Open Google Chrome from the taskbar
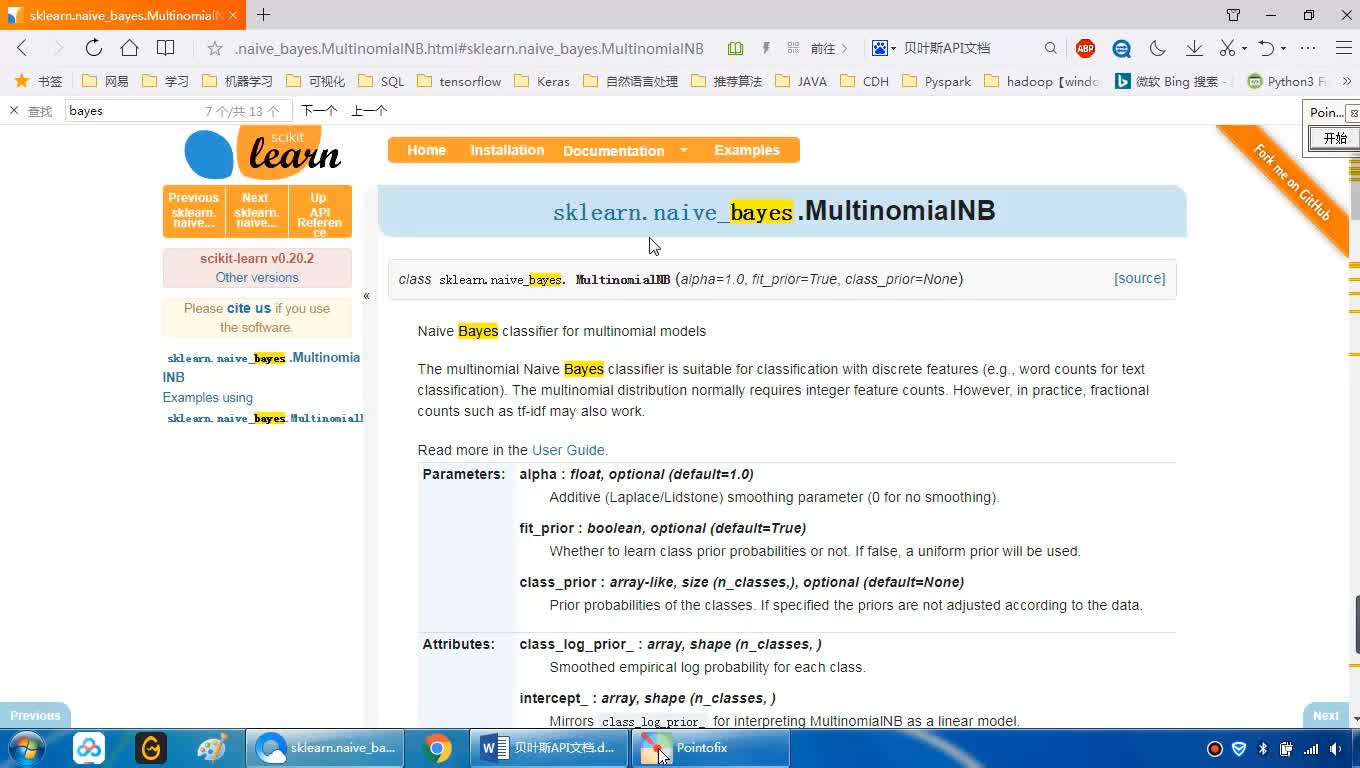Screen dimensions: 1360x768 [x=437, y=748]
